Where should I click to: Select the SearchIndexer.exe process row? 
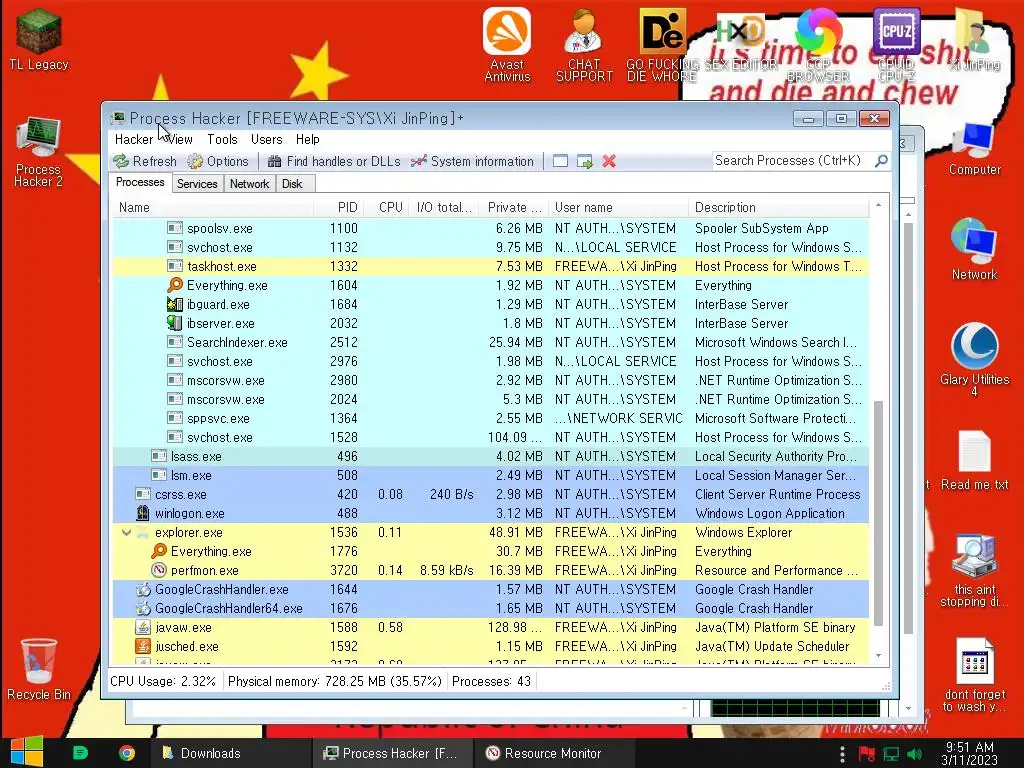point(491,342)
